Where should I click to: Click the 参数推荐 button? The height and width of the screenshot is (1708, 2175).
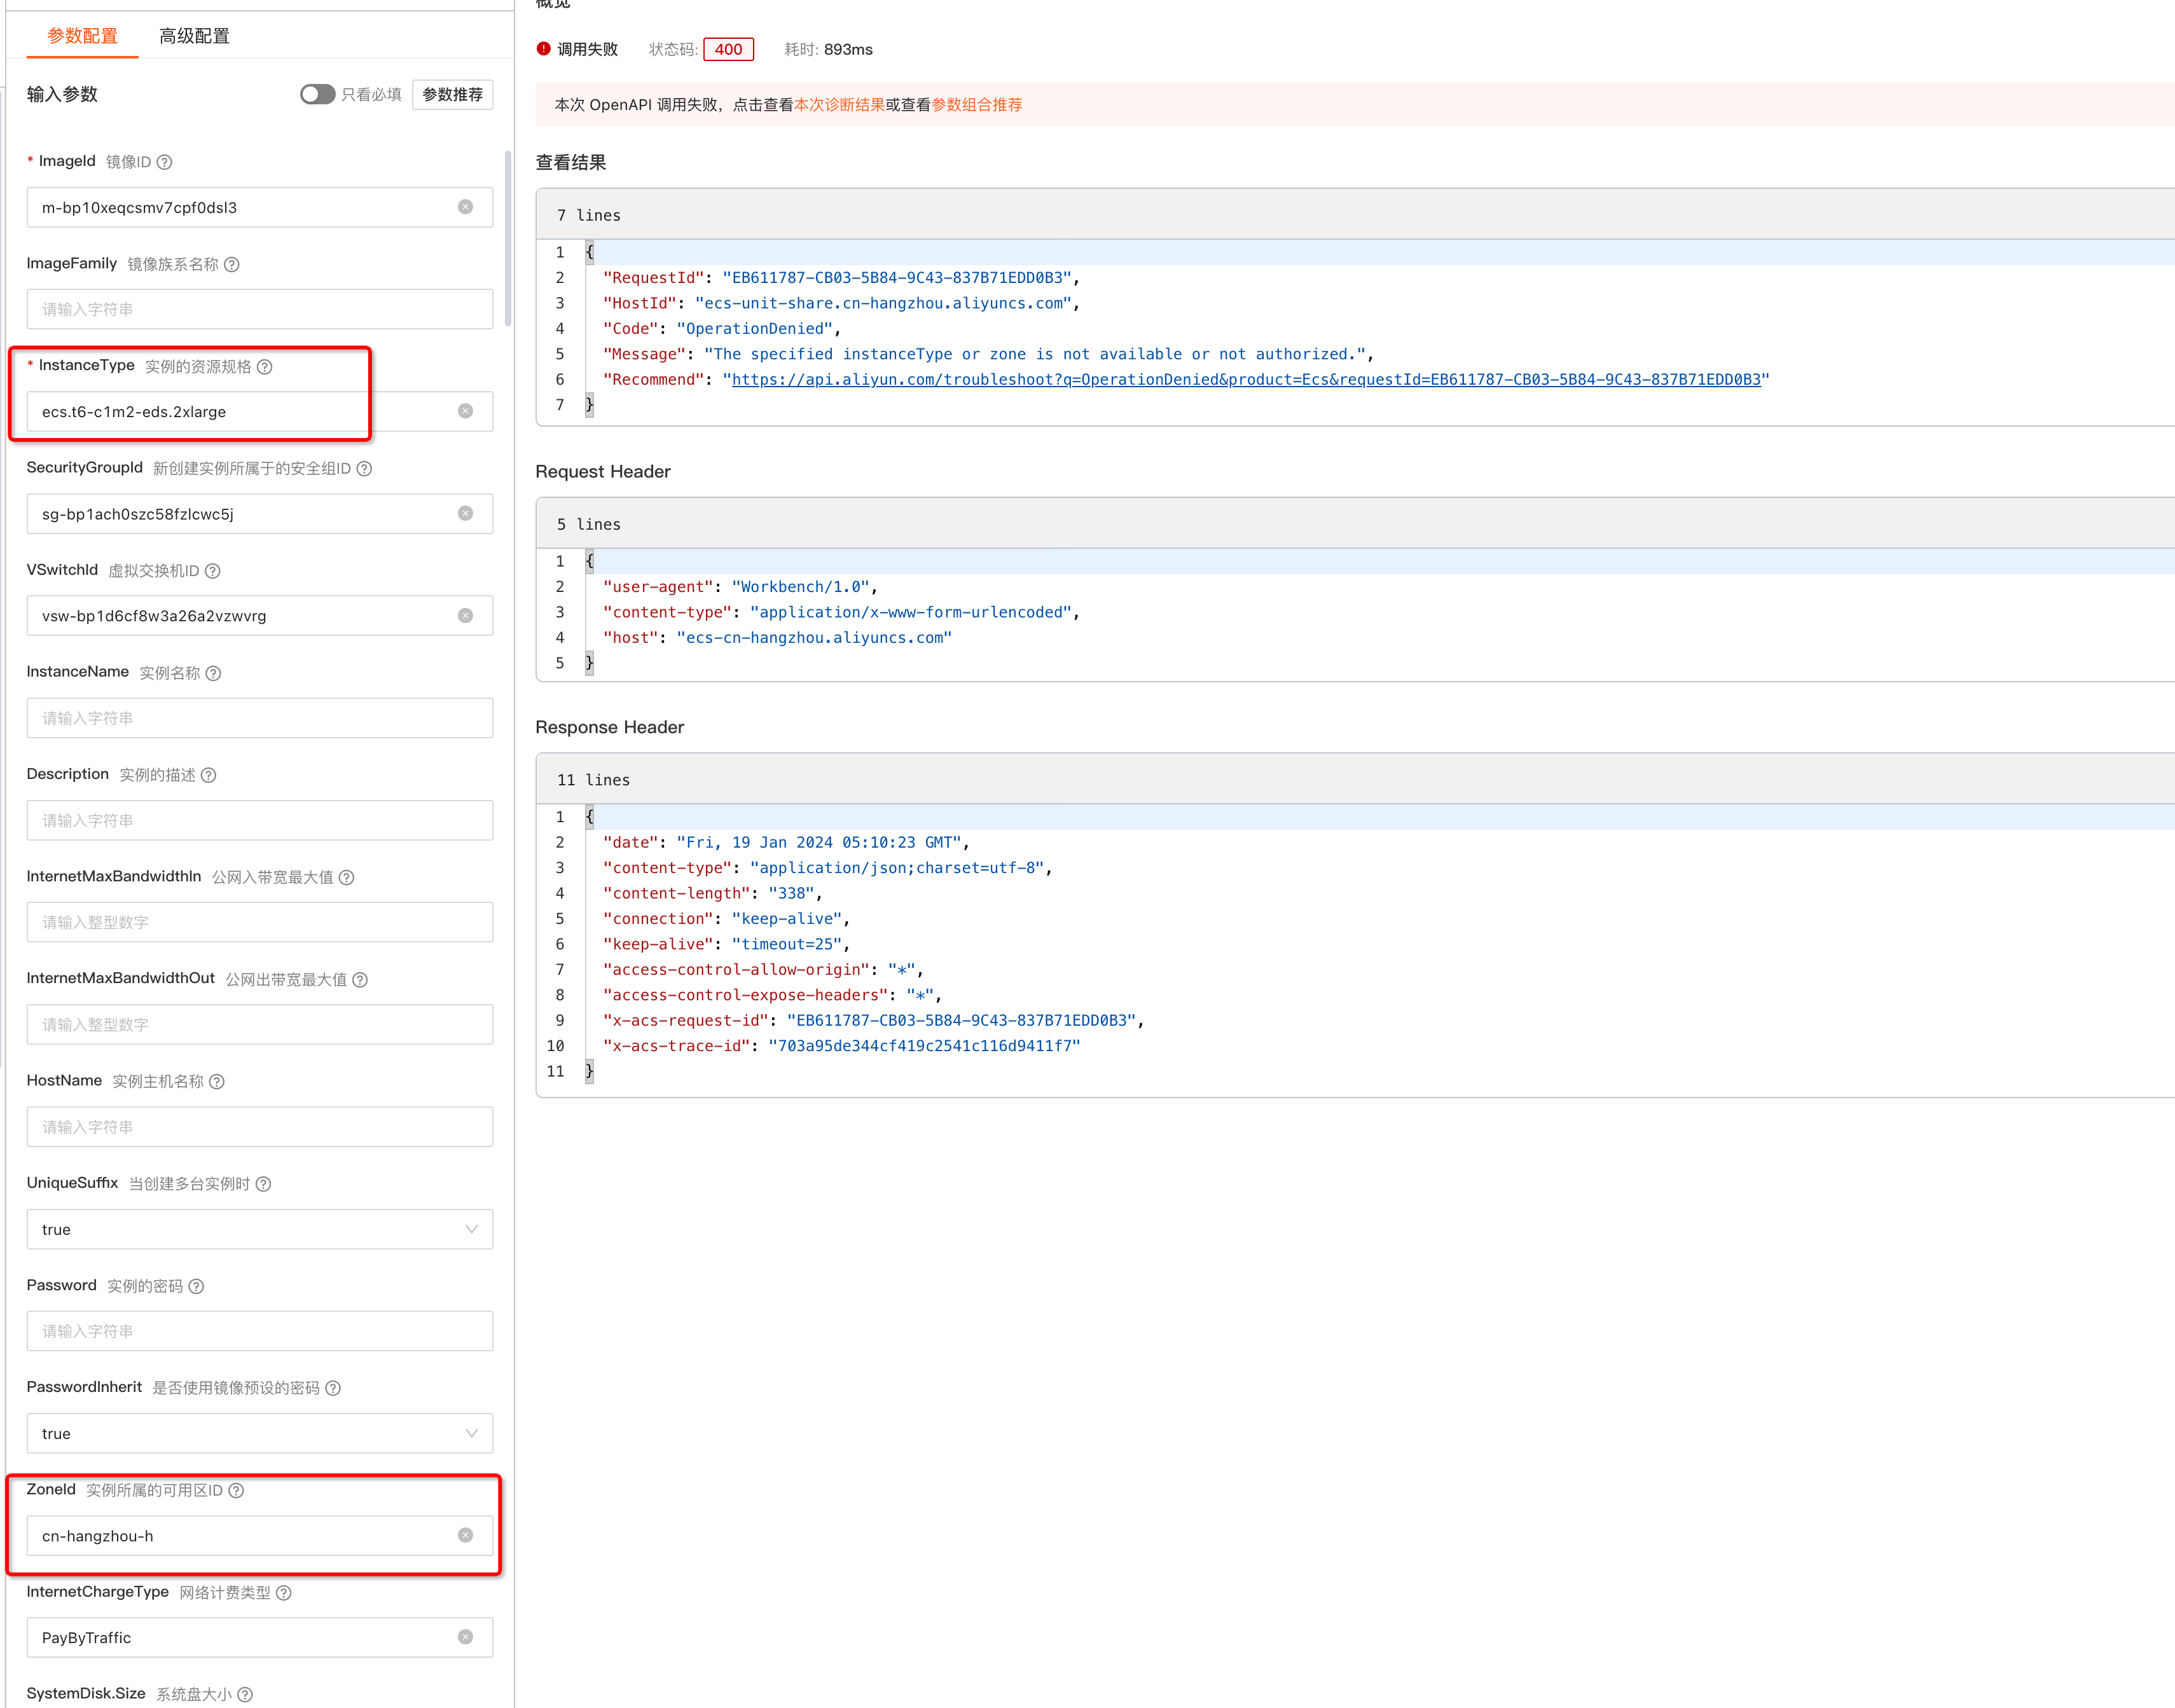[x=452, y=94]
